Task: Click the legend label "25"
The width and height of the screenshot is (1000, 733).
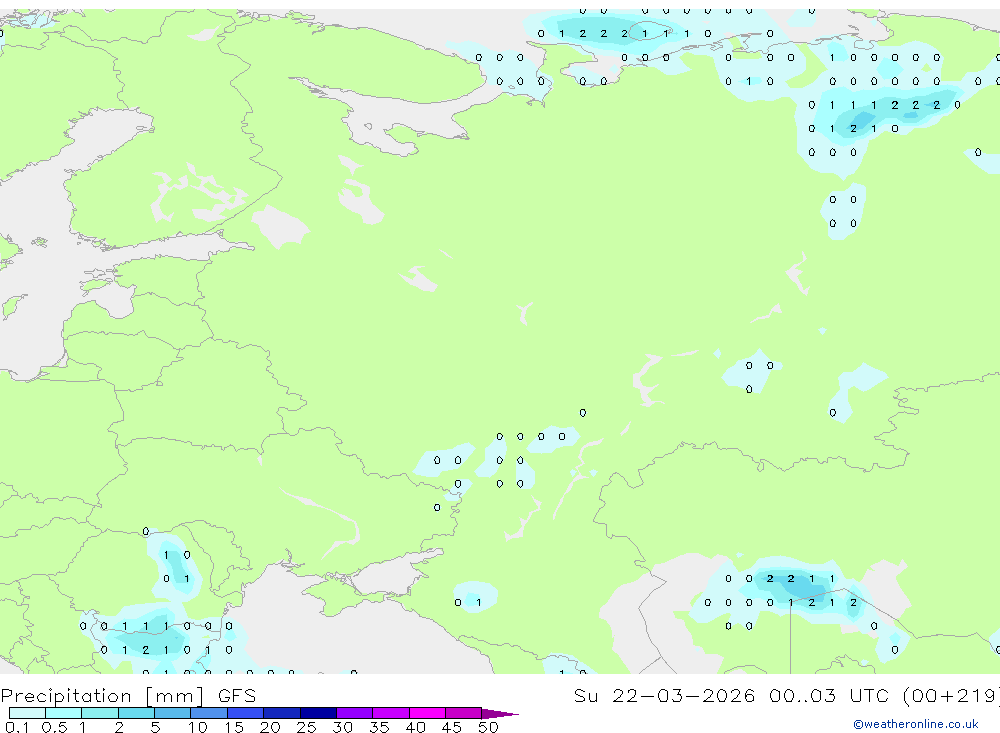Action: coord(306,727)
